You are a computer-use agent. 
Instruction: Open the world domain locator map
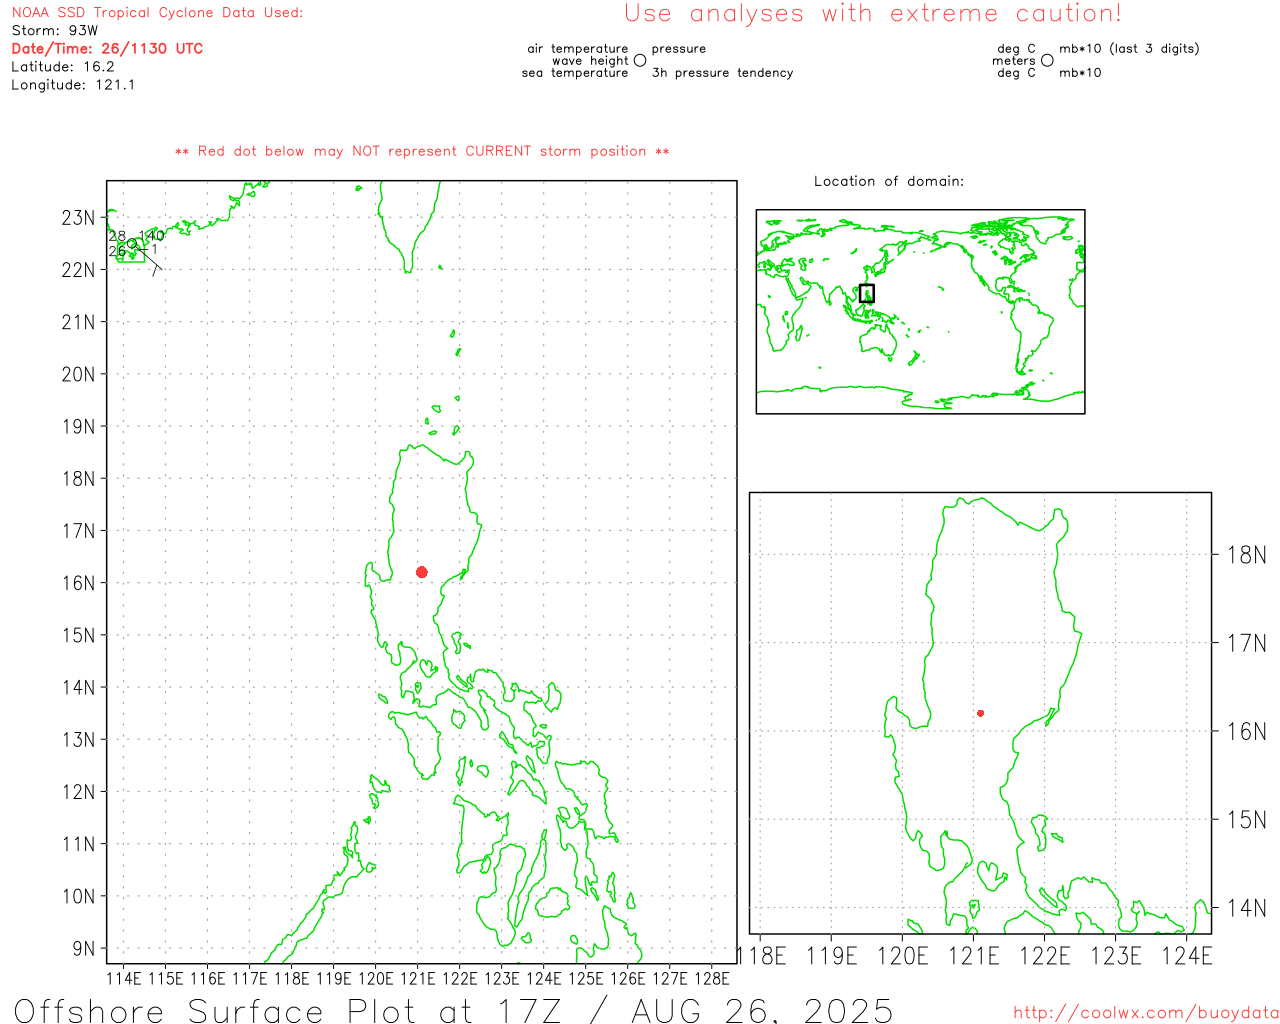point(920,311)
